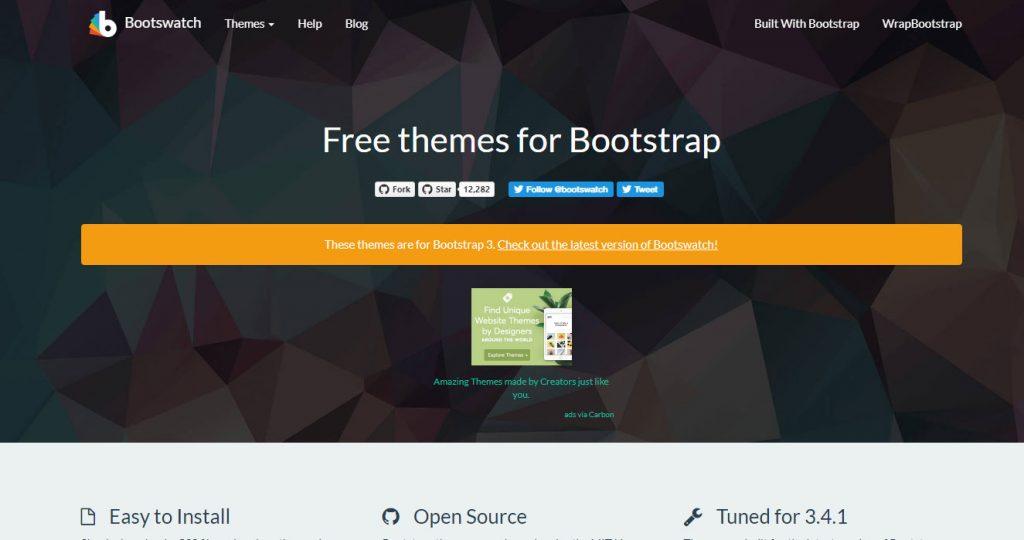
Task: Expand the Themes dropdown menu
Action: 249,24
